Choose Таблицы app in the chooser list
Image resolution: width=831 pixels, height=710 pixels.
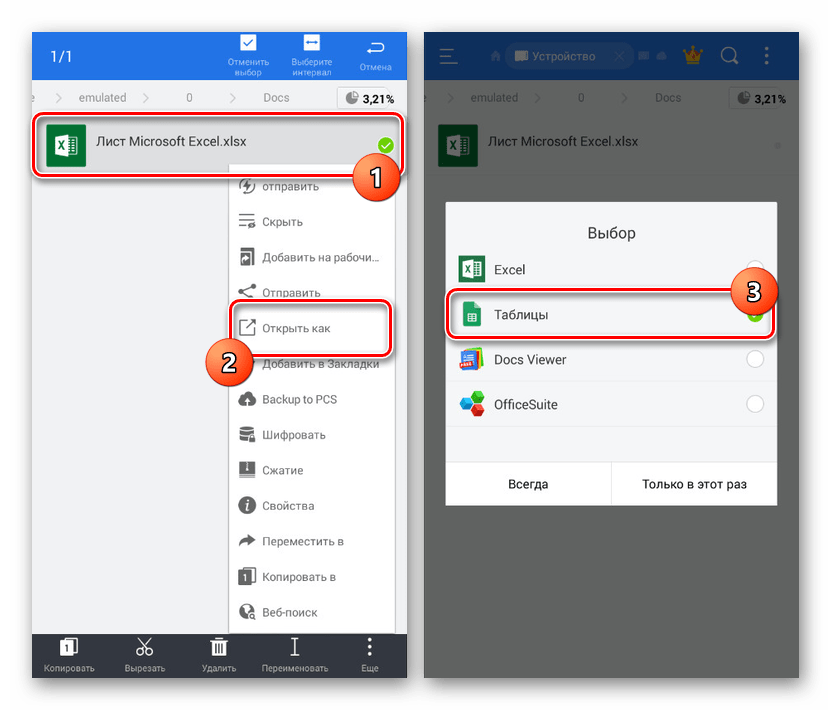pyautogui.click(x=600, y=315)
